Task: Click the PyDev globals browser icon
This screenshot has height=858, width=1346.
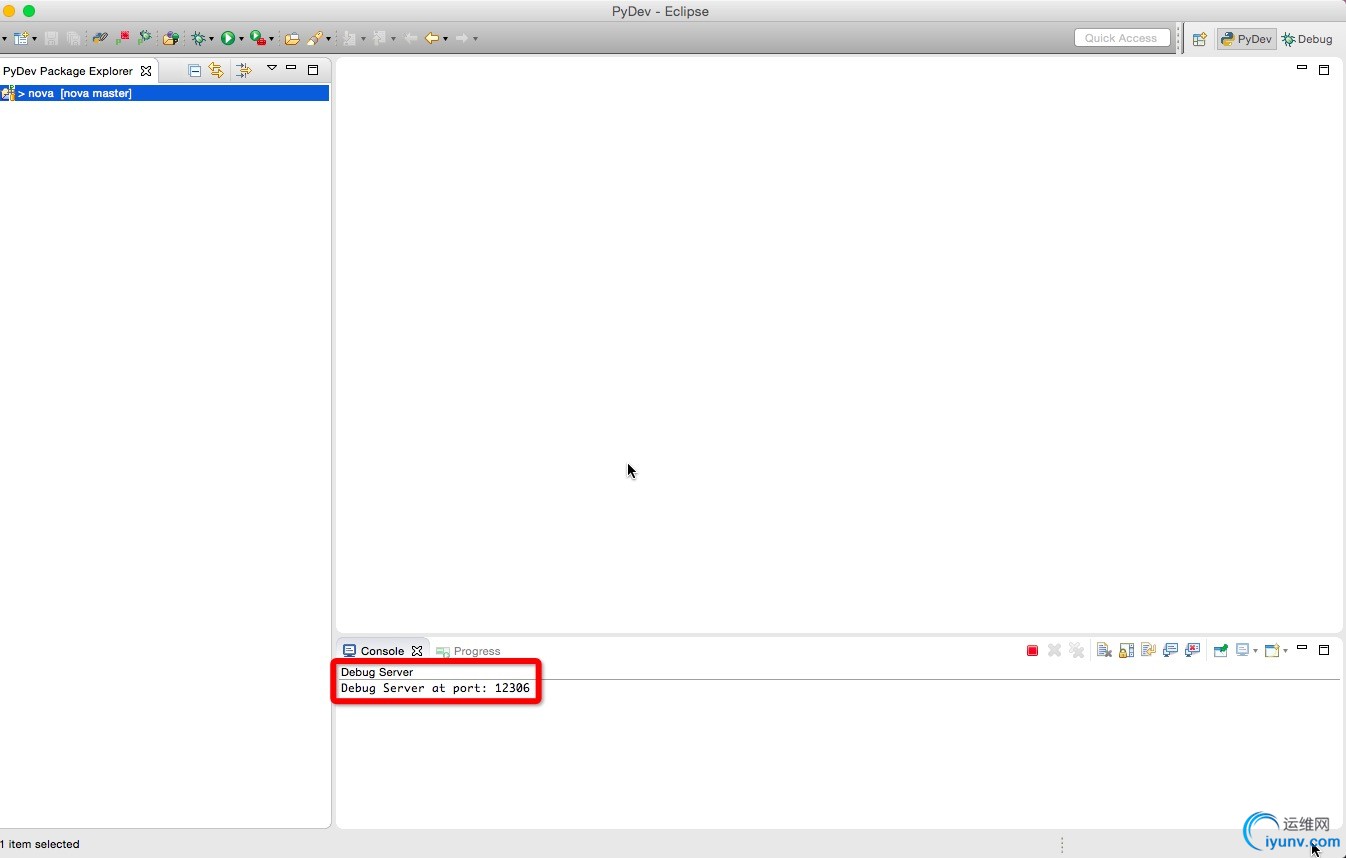Action: 171,38
